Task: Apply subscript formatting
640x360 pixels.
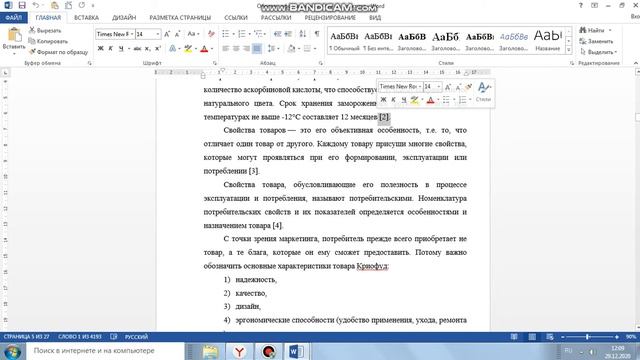Action: pos(148,49)
